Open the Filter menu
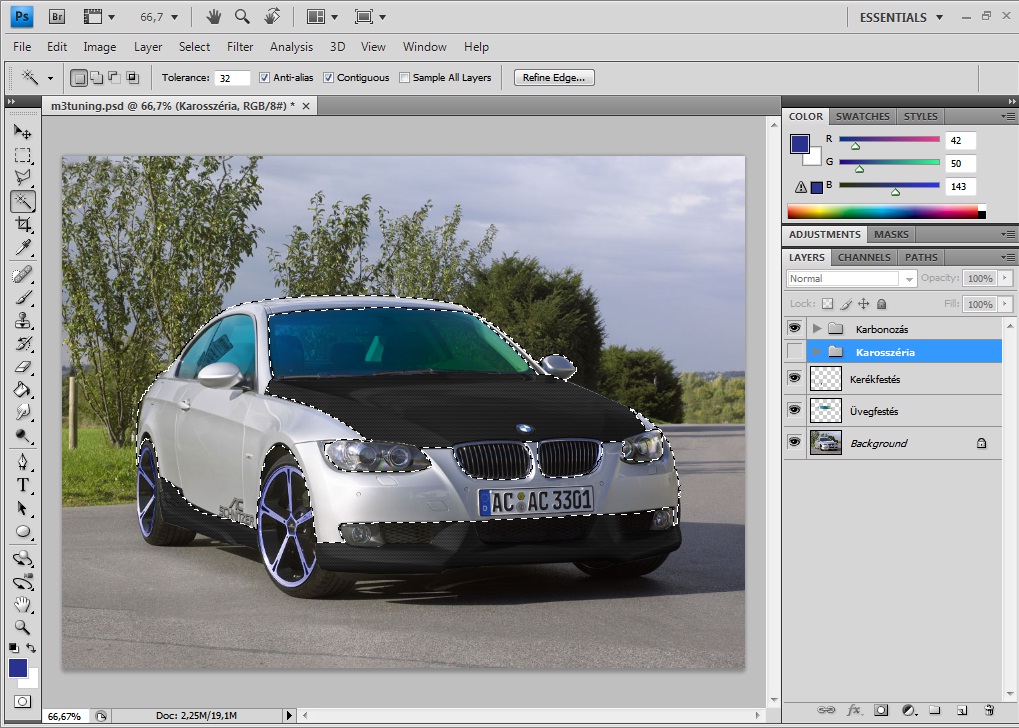Screen dimensions: 1019x728 click(240, 47)
